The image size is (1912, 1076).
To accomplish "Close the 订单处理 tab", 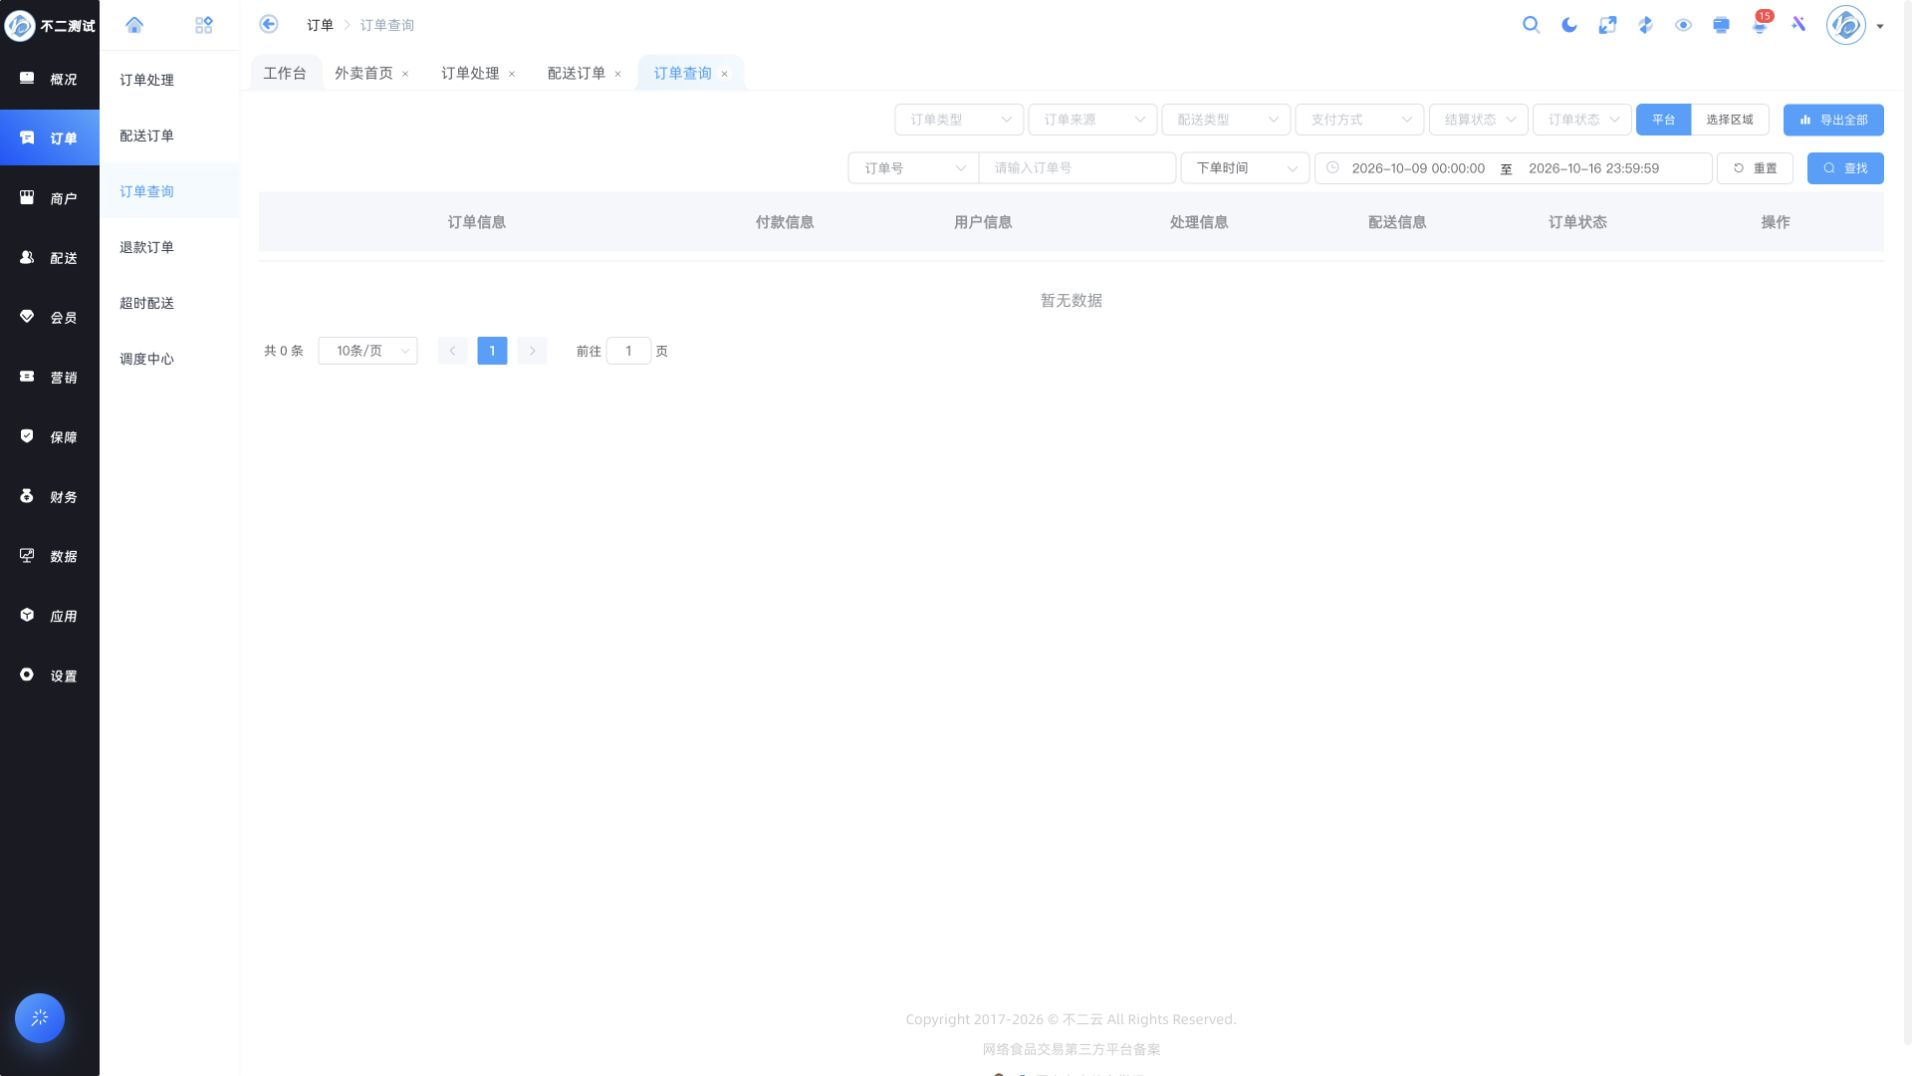I will pyautogui.click(x=511, y=74).
